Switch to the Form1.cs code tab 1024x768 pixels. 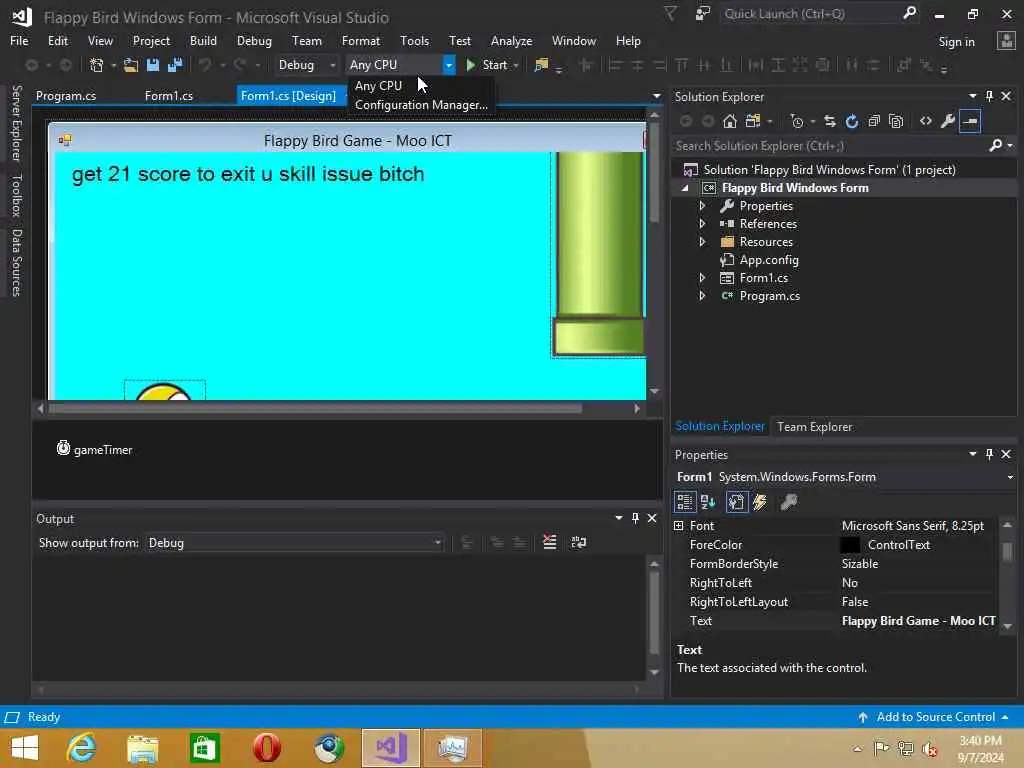click(168, 96)
